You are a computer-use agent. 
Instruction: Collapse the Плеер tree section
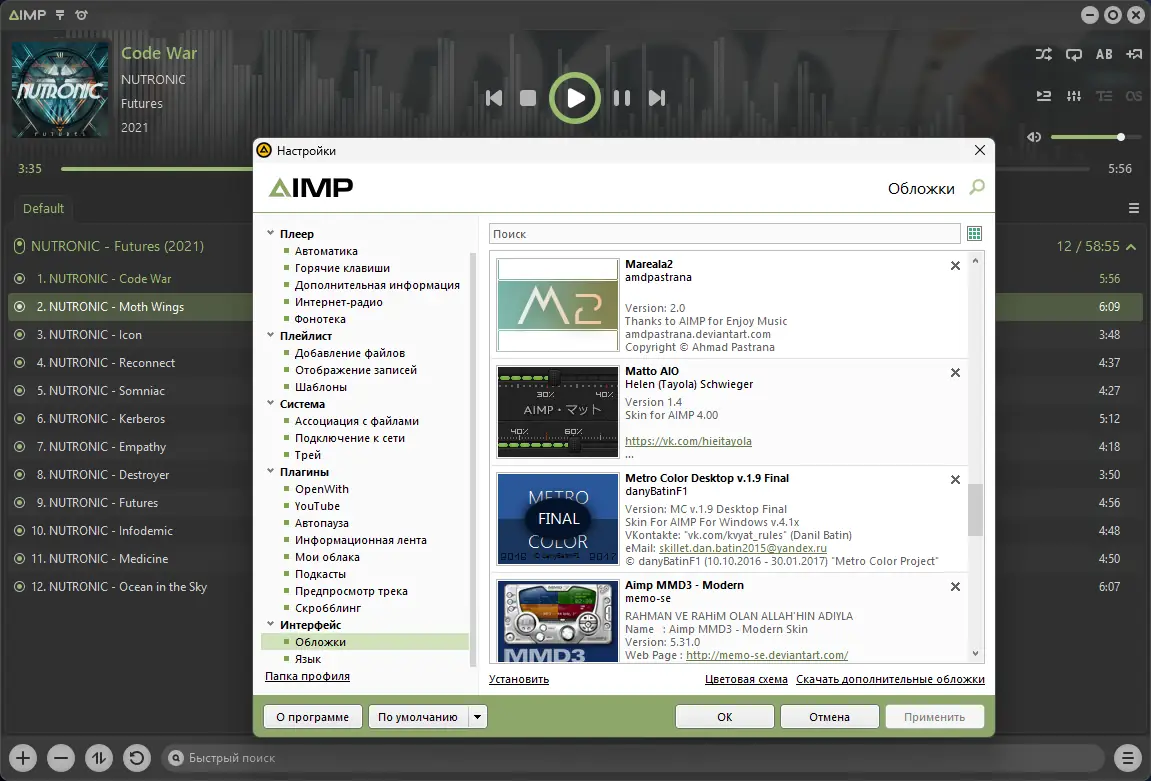click(270, 233)
